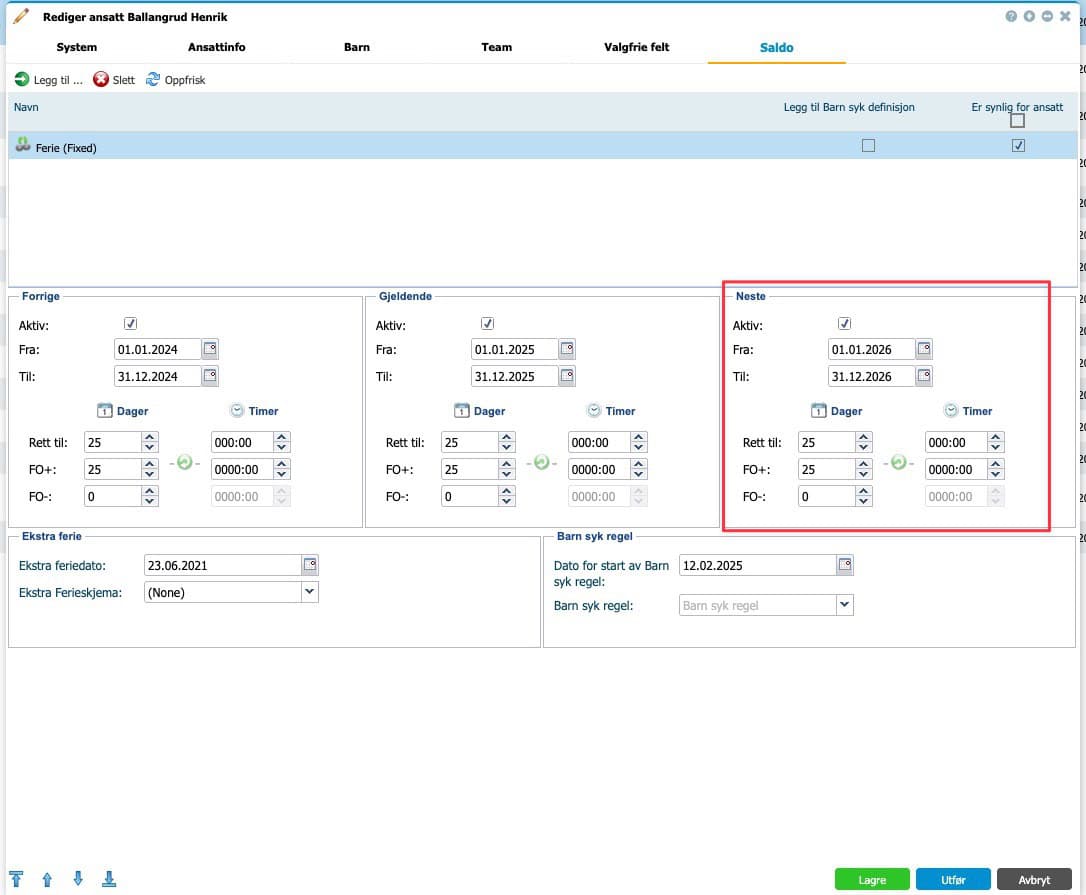Screen dimensions: 1086x895
Task: Increase Rett til days in Forrige with up stepper
Action: 150,437
